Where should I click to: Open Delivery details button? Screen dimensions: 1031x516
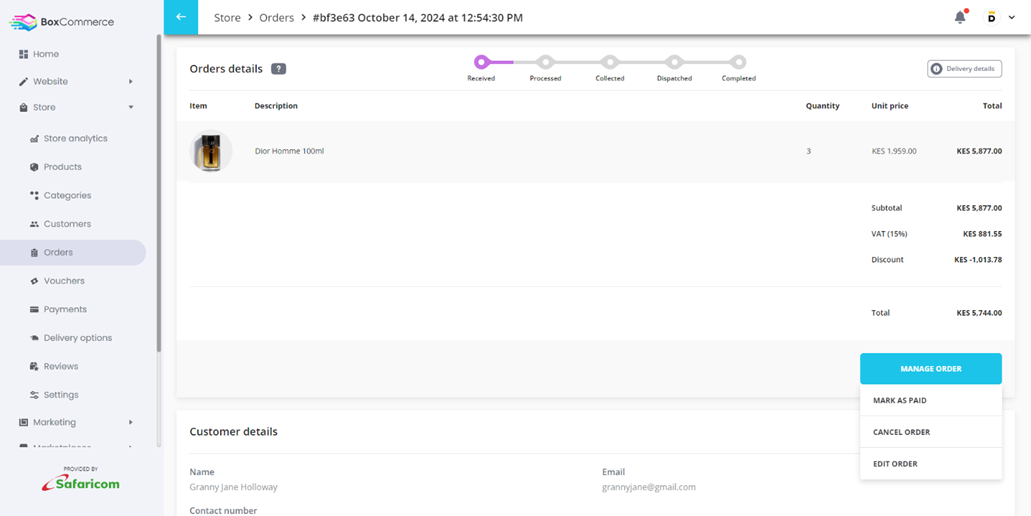965,69
